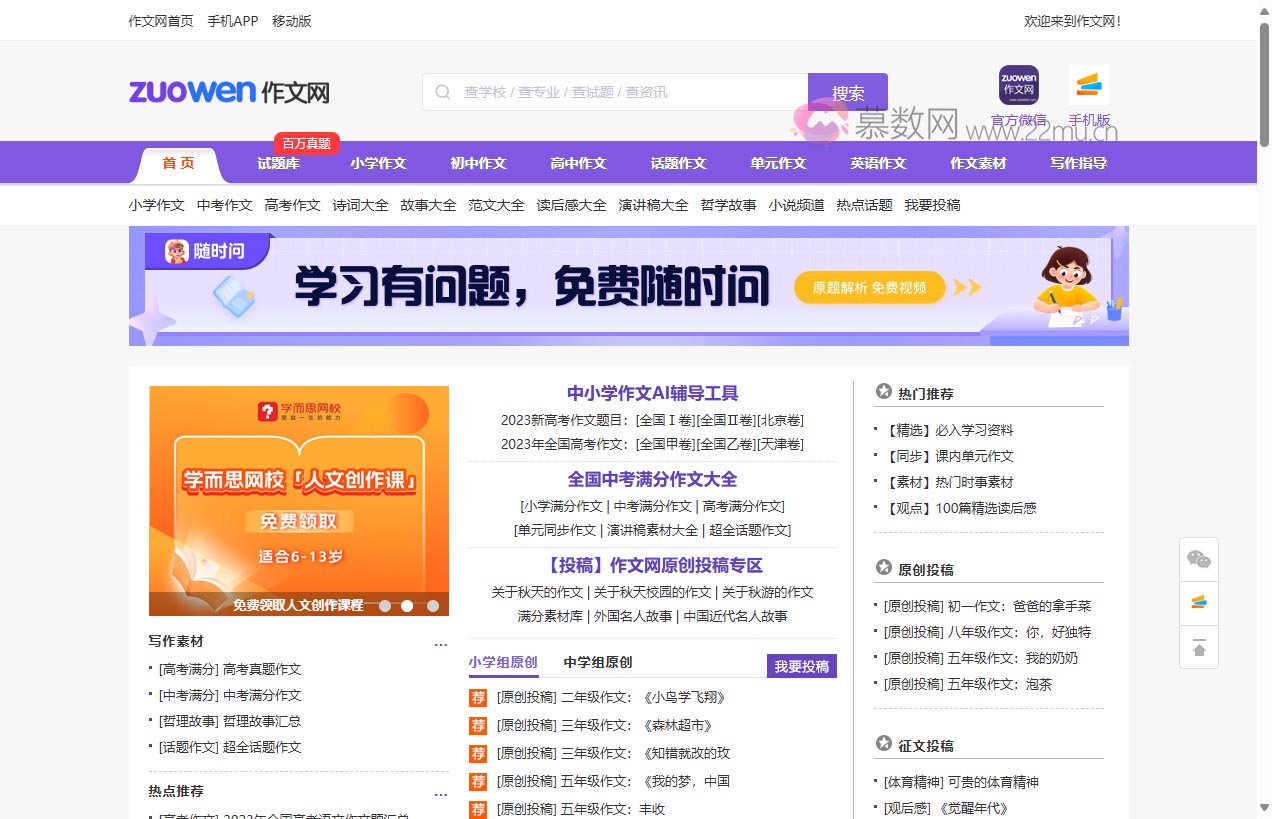Open the 试题库 menu with 百万真题 badge
This screenshot has height=819, width=1272.
tap(278, 162)
